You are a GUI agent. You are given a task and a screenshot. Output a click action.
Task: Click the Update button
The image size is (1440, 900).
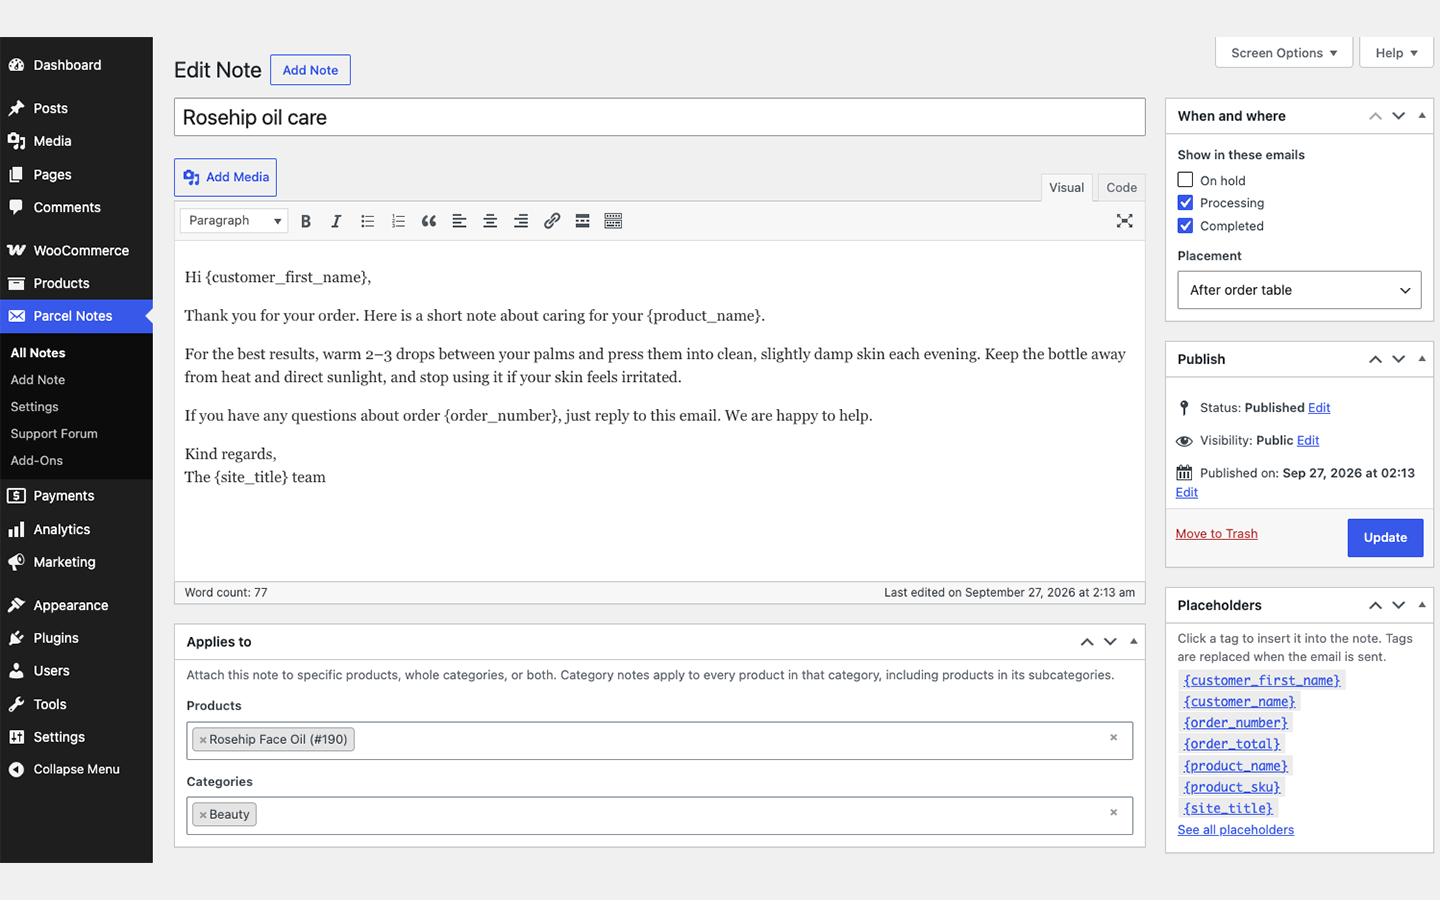pyautogui.click(x=1385, y=538)
